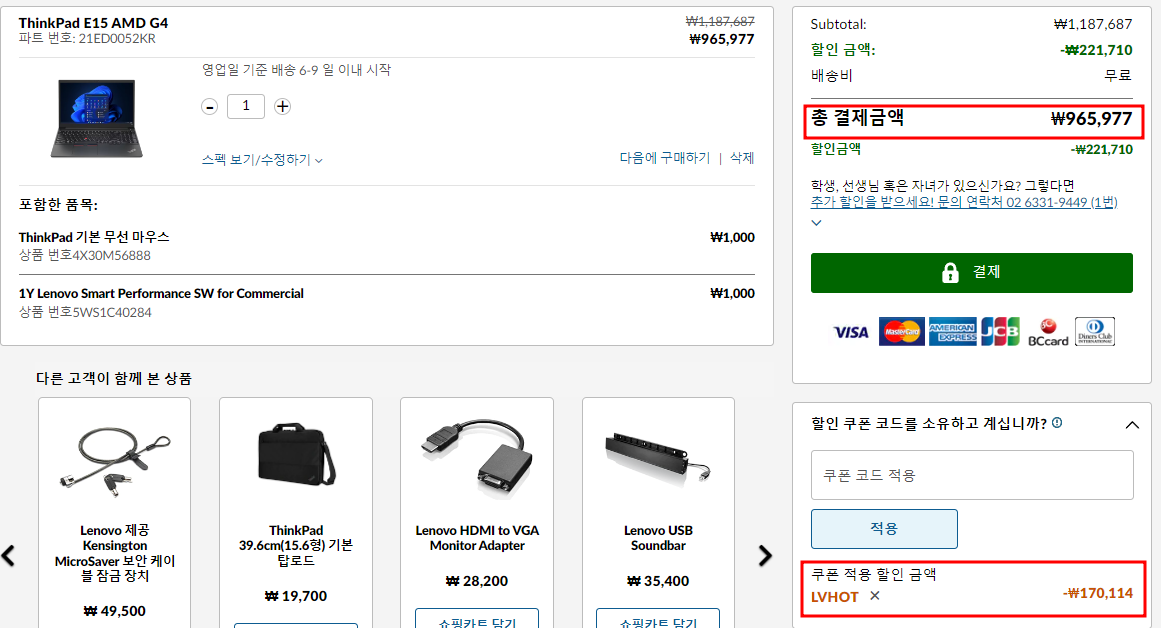The width and height of the screenshot is (1161, 628).
Task: Click the Lenovo 제공 Kensington MicroSaver product name
Action: (115, 552)
